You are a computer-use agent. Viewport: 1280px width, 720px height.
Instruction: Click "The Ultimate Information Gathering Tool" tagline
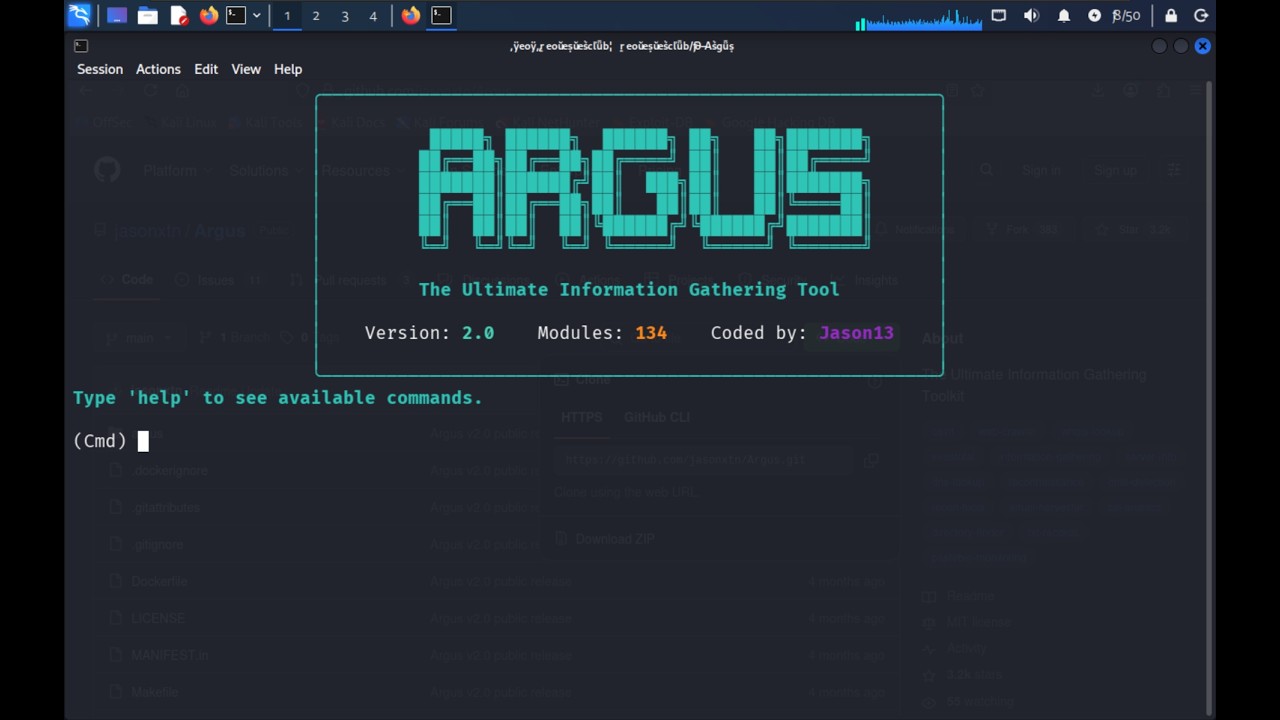pos(629,290)
